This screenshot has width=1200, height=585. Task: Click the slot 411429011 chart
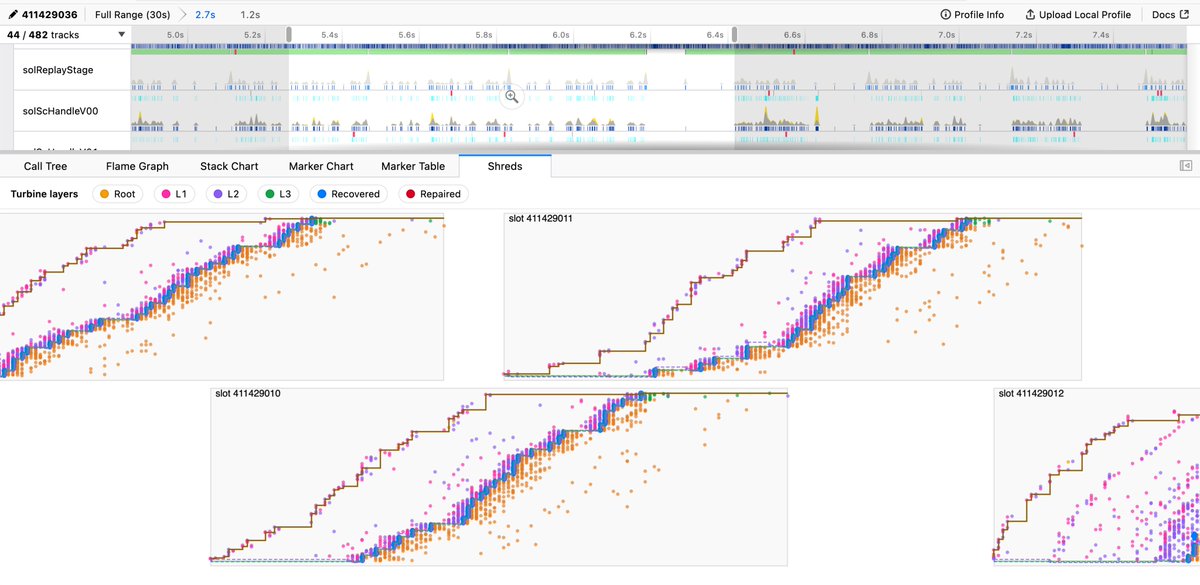(x=792, y=296)
